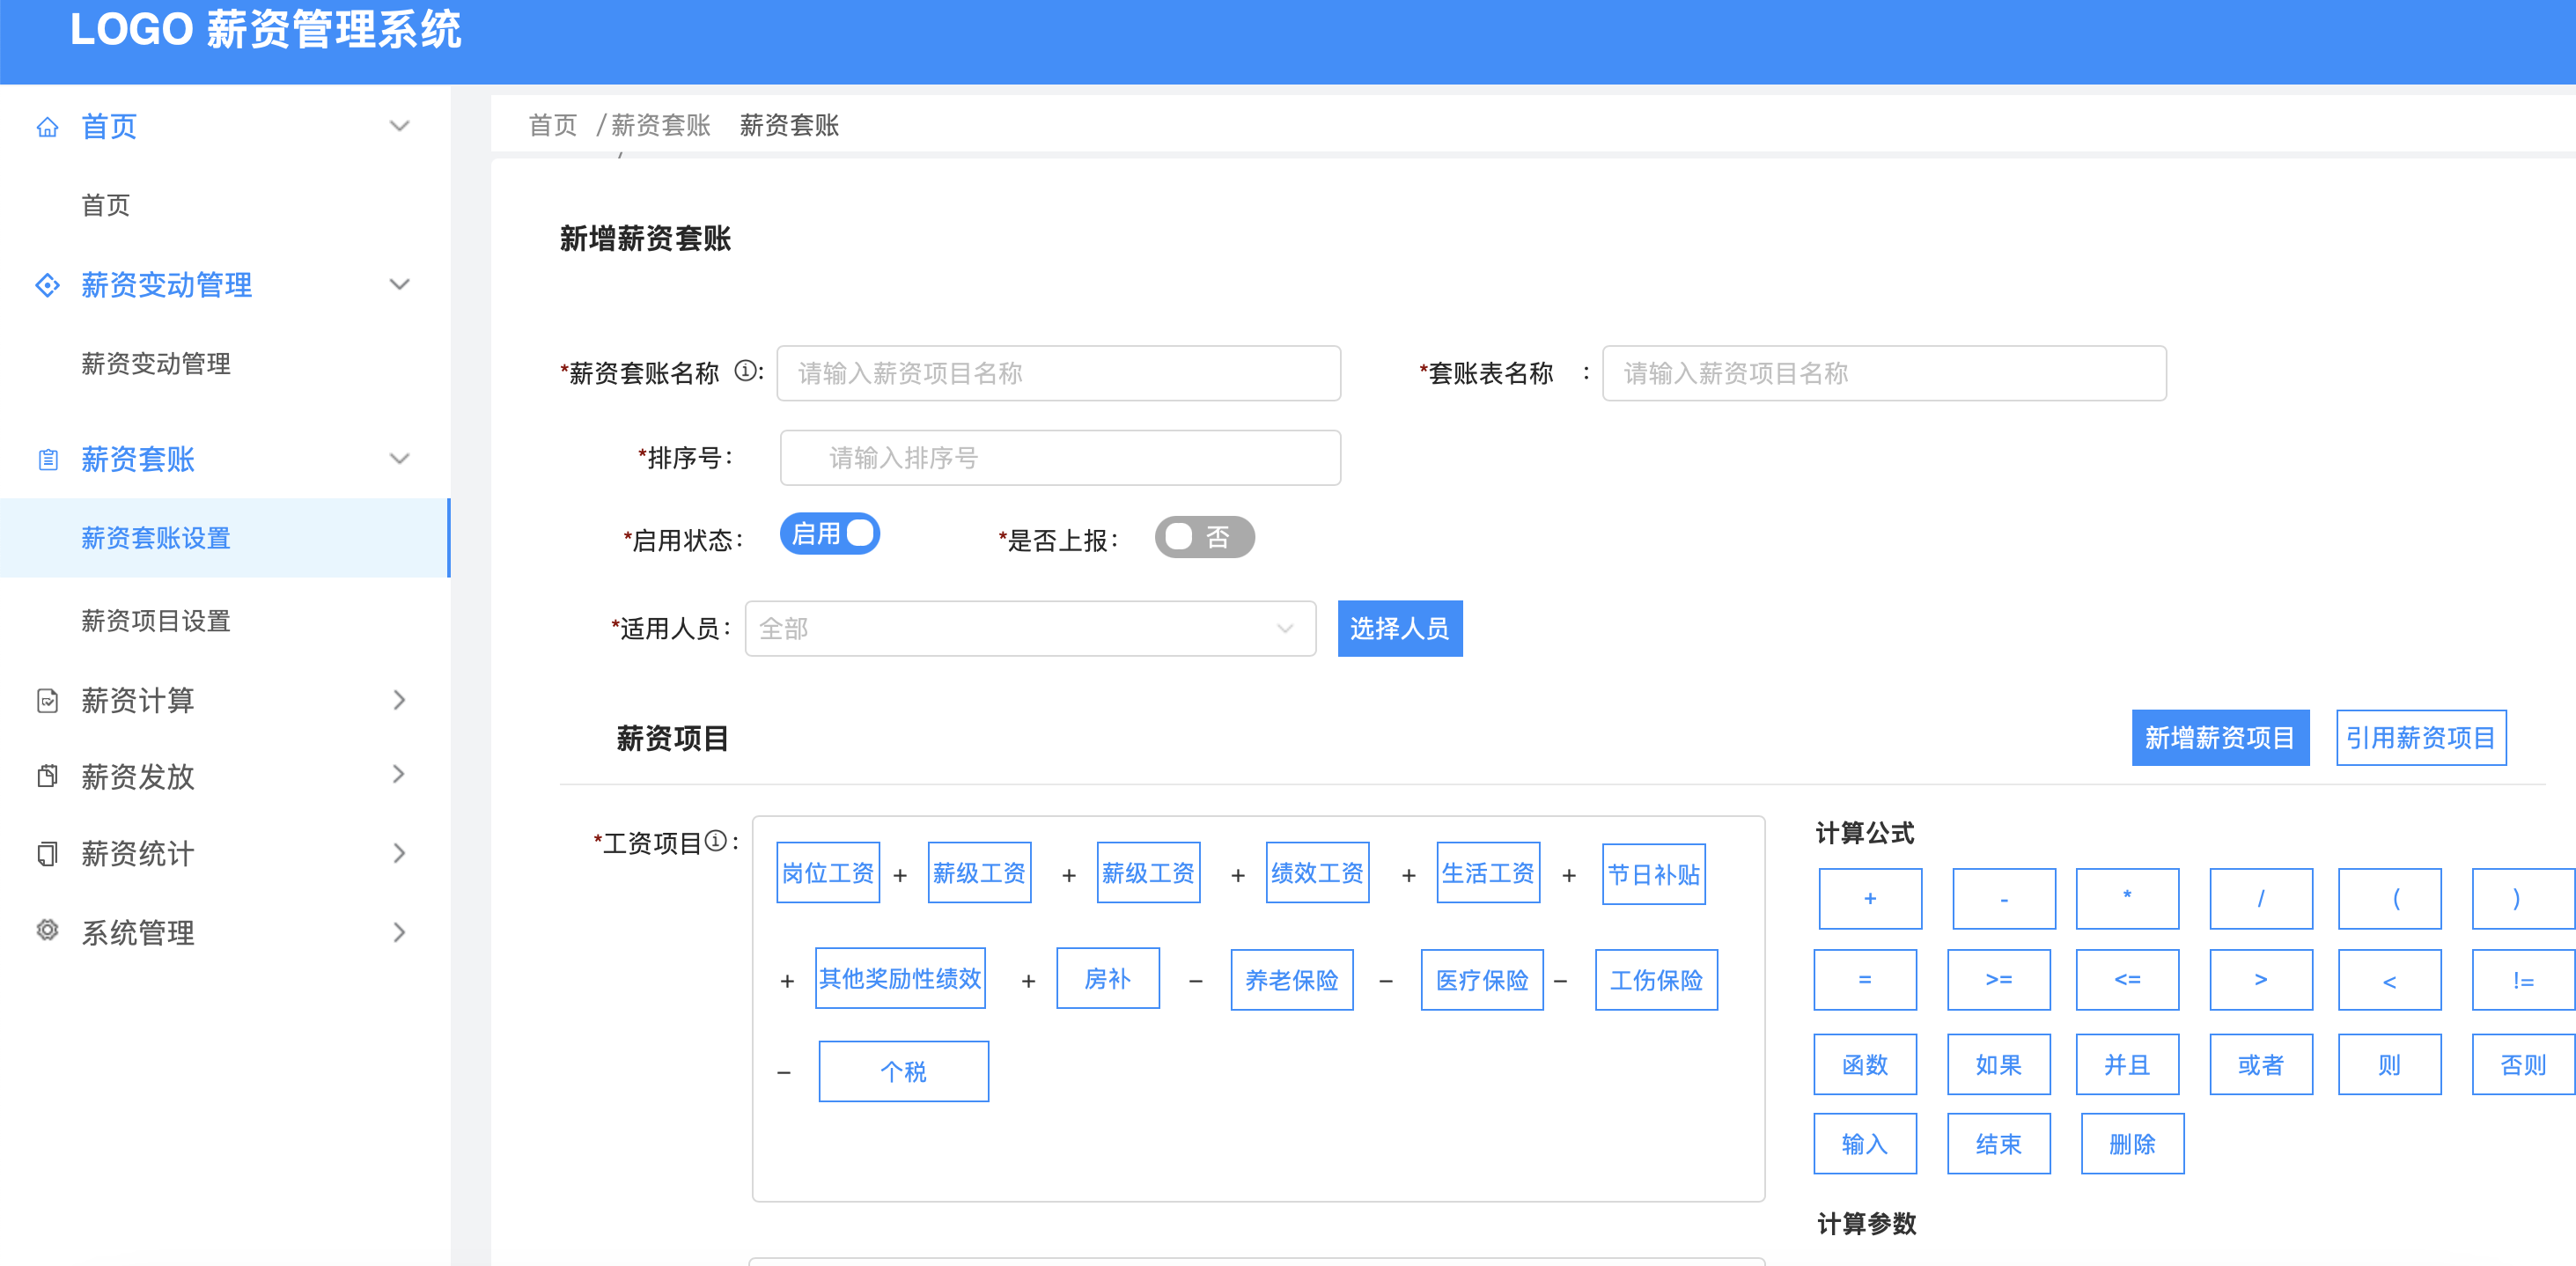
Task: Click the home icon in sidebar
Action: 47,127
